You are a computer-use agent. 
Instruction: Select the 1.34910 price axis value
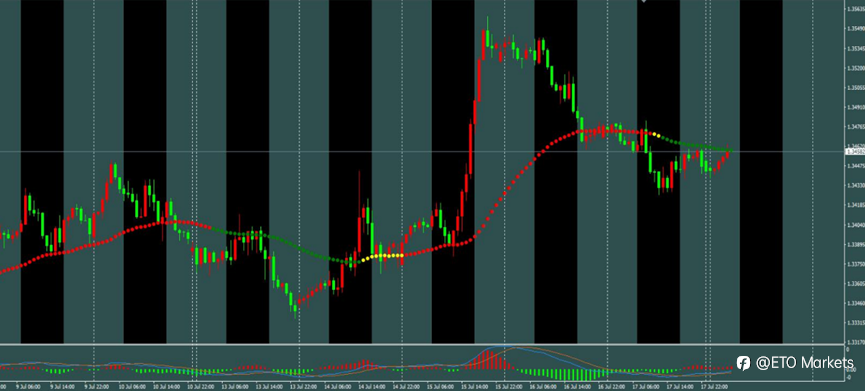click(x=856, y=107)
